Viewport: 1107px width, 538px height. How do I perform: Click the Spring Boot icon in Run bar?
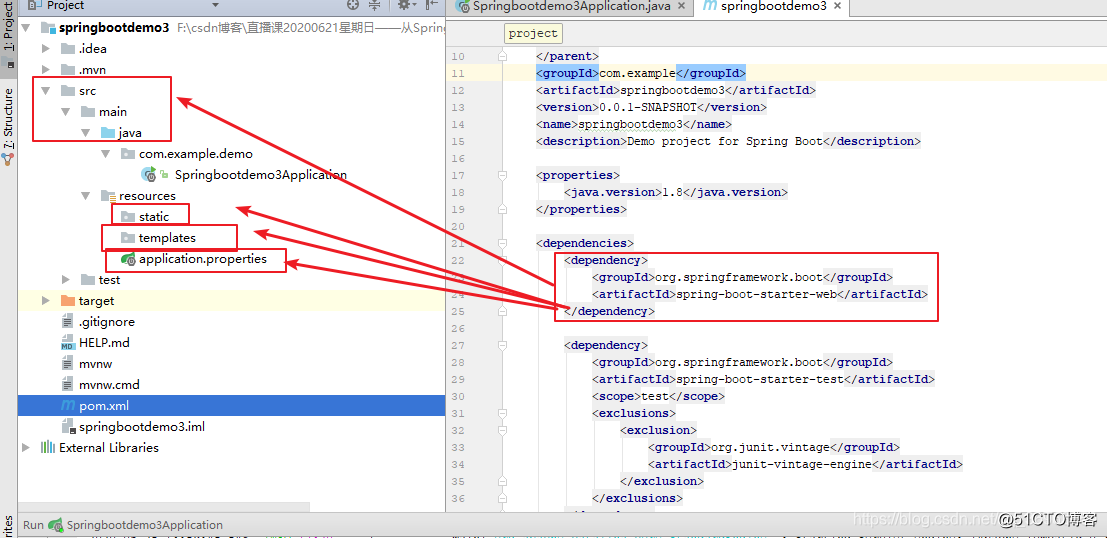(54, 525)
